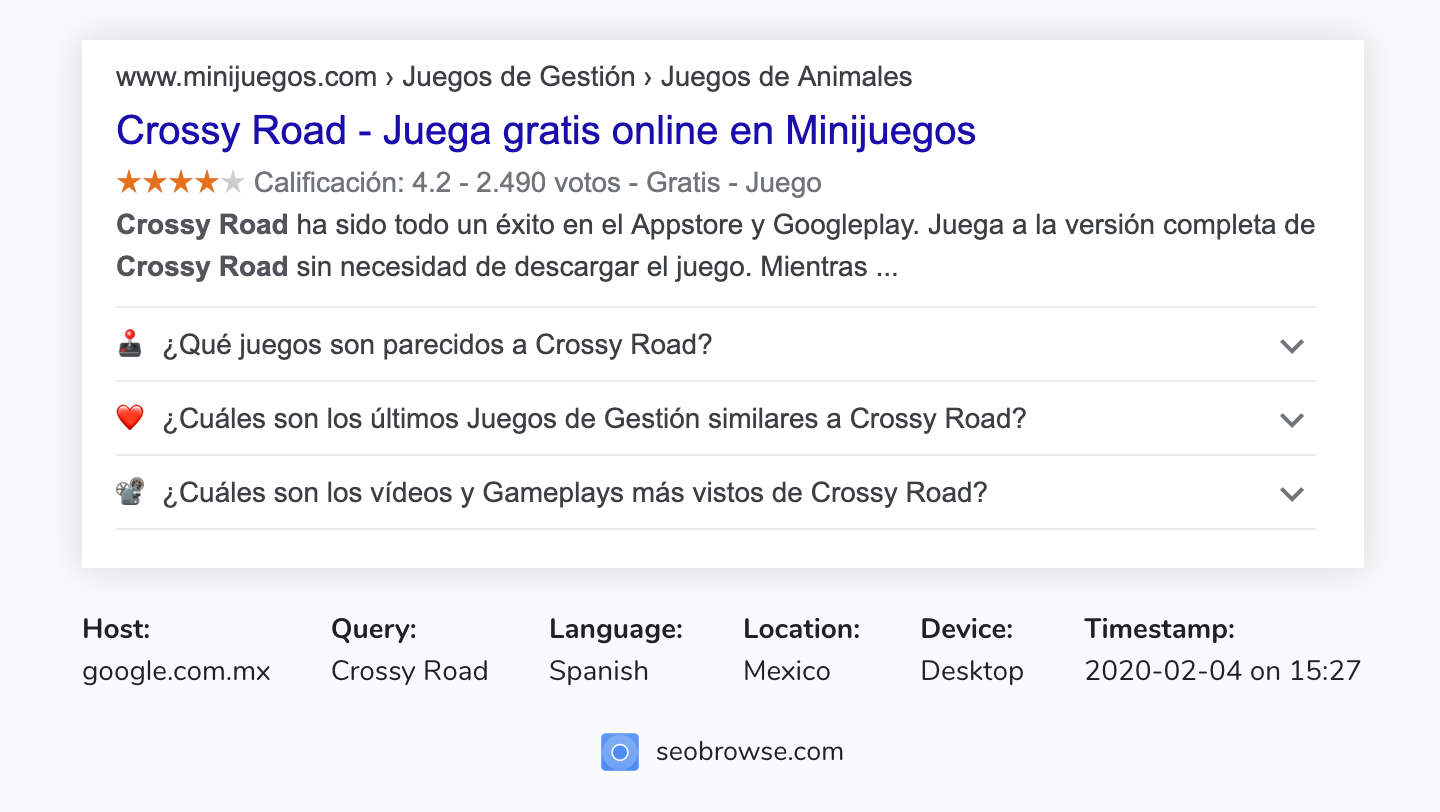The image size is (1440, 812).
Task: Click the joystick icon next to the first question
Action: click(131, 344)
